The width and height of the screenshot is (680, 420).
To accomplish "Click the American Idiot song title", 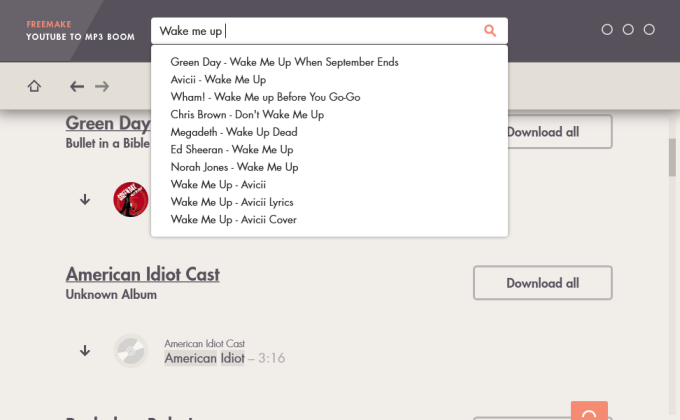I will [204, 358].
